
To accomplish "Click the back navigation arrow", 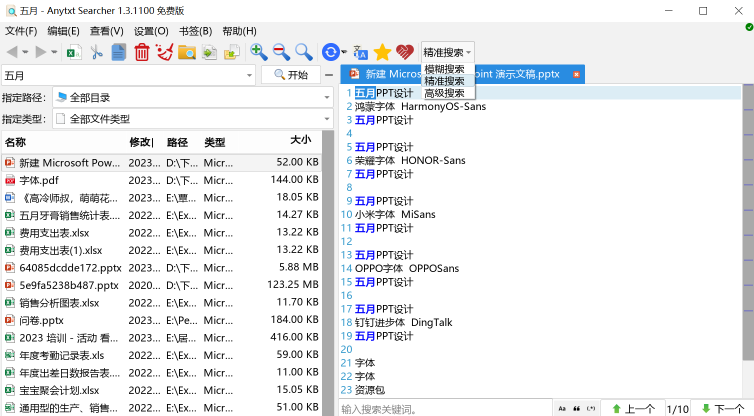I will point(12,52).
